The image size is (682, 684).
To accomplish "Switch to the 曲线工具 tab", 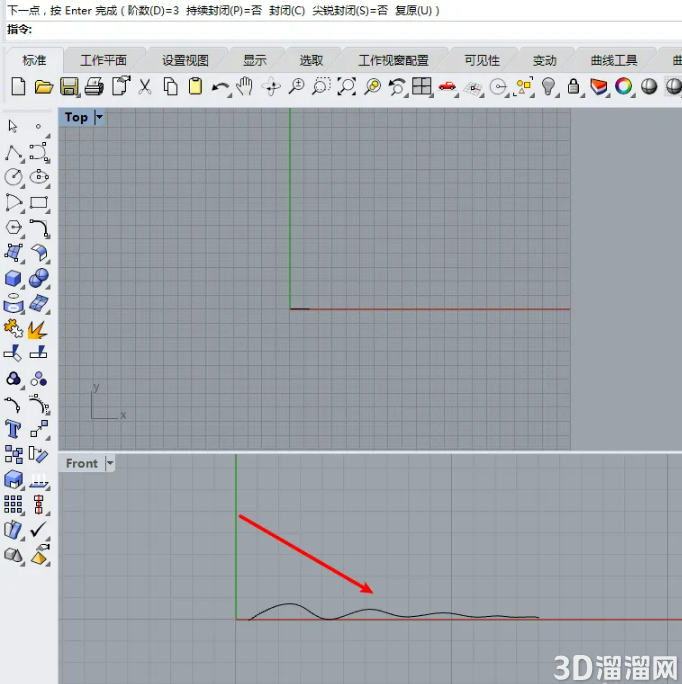I will coord(614,60).
